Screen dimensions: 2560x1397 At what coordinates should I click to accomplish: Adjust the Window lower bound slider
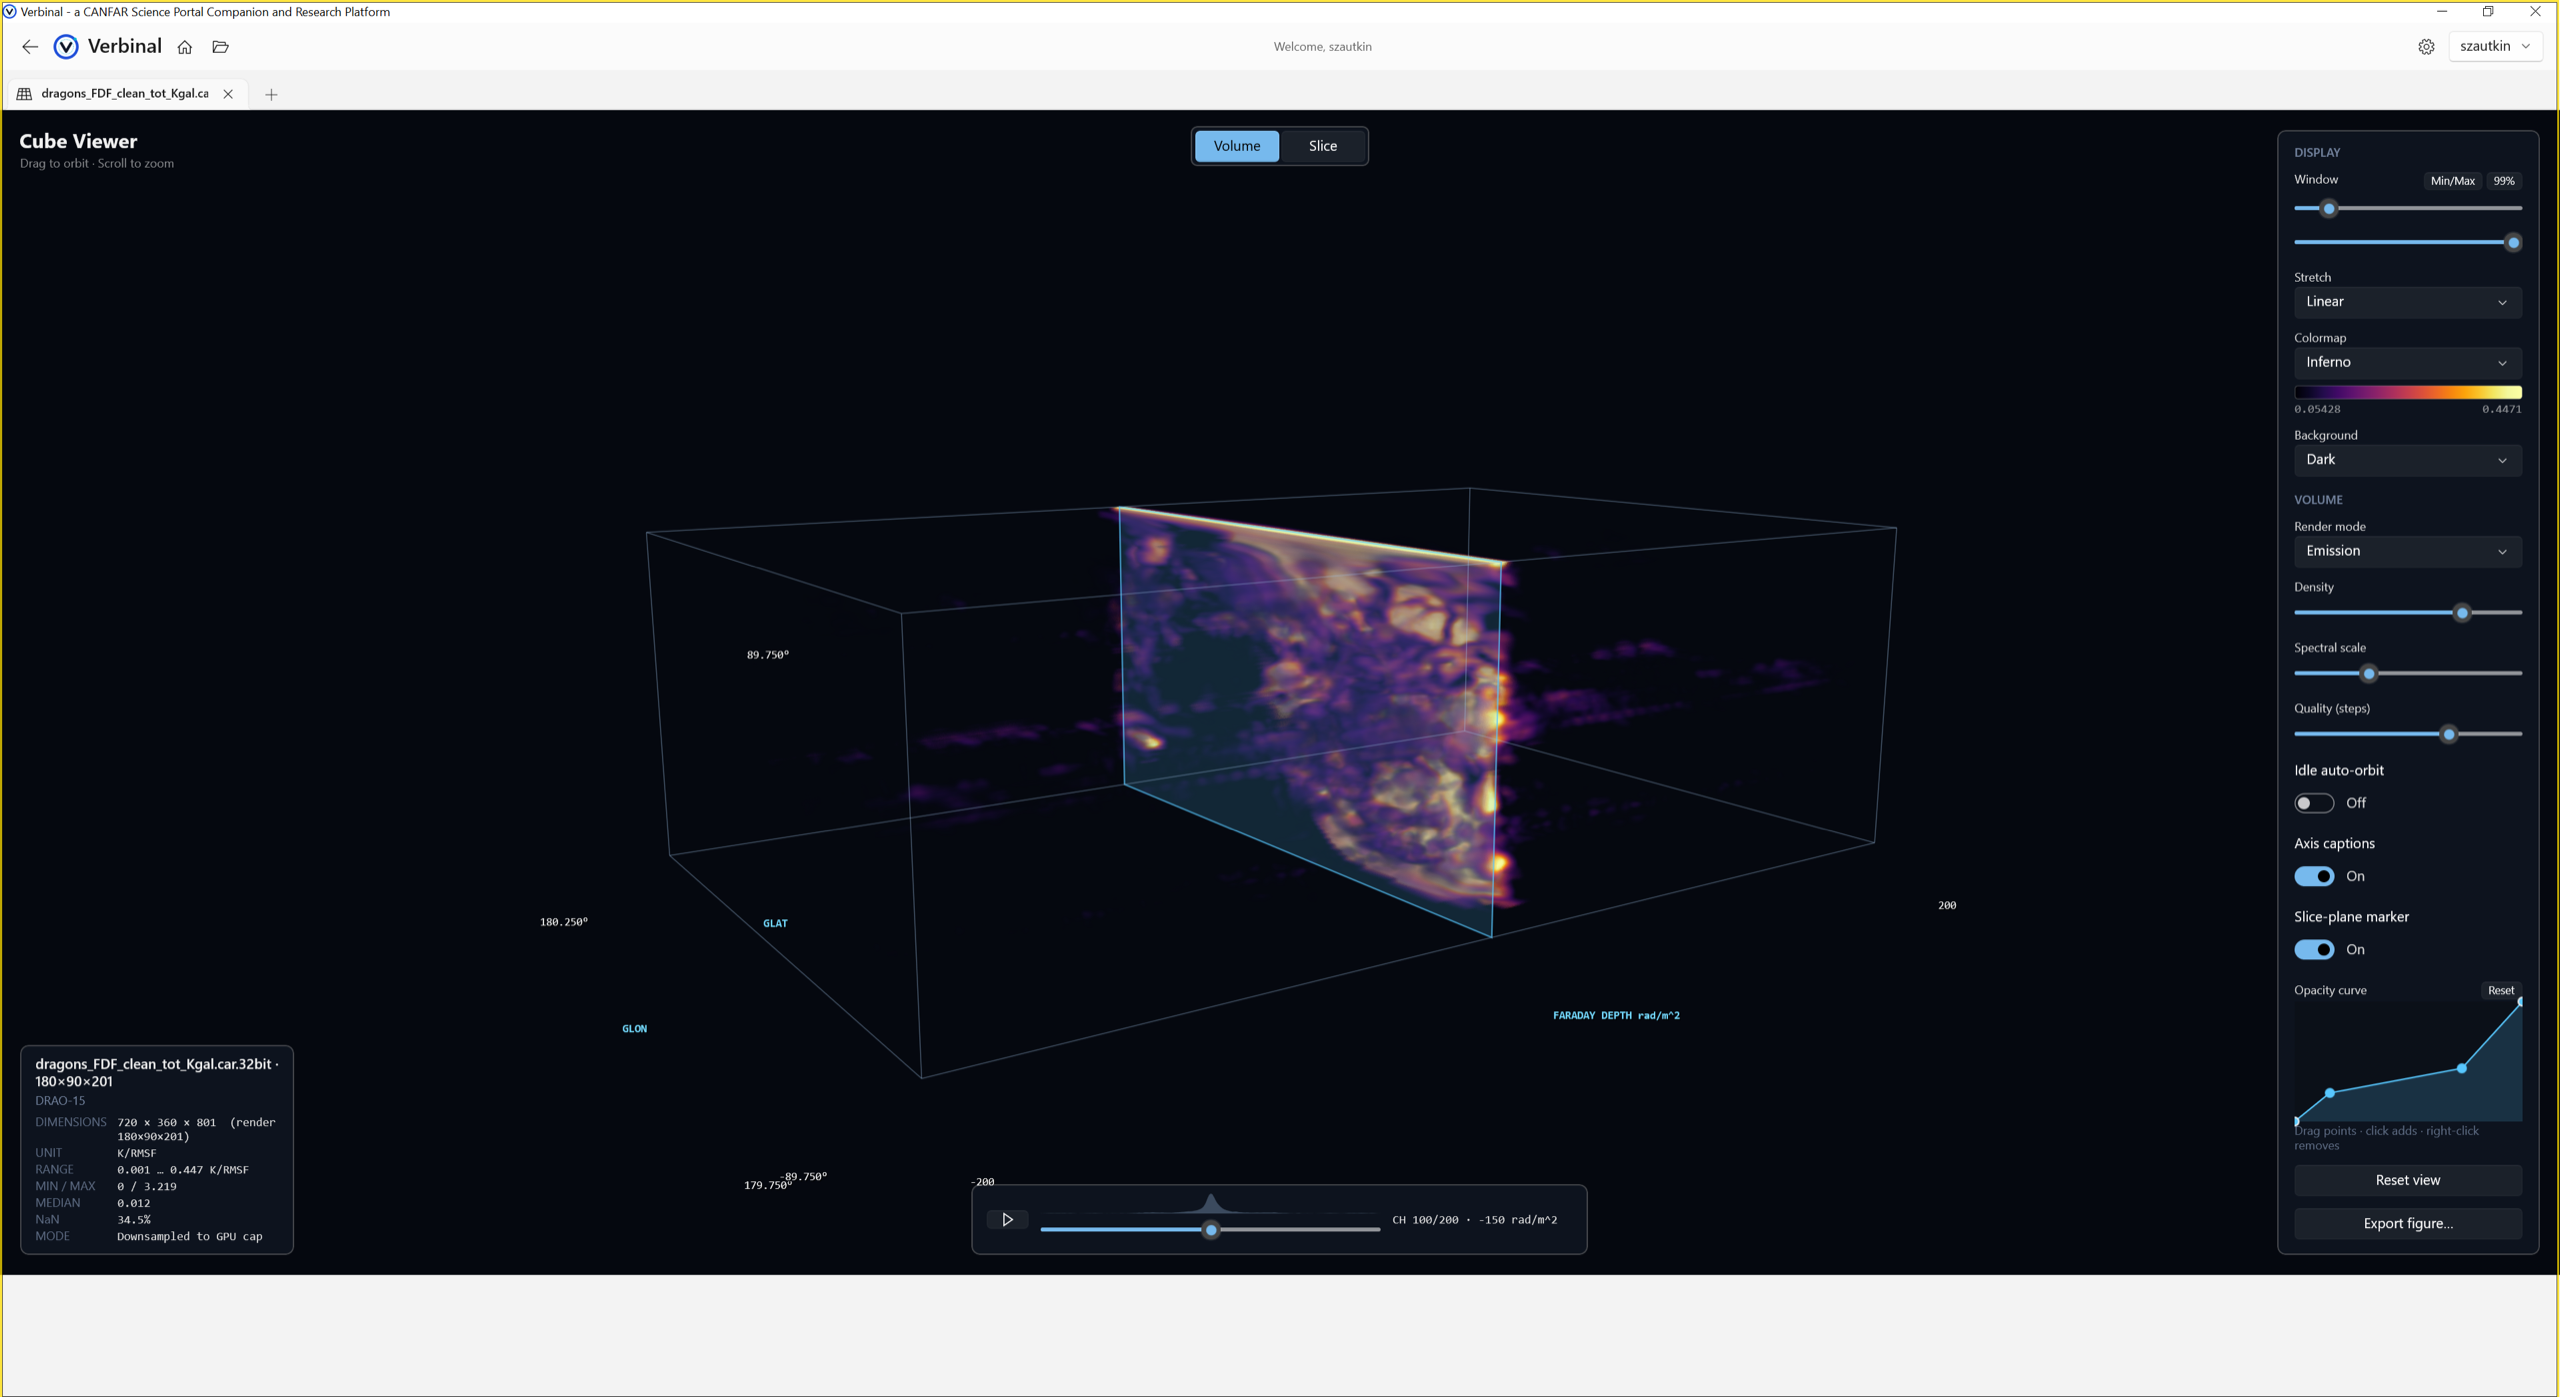(2329, 209)
